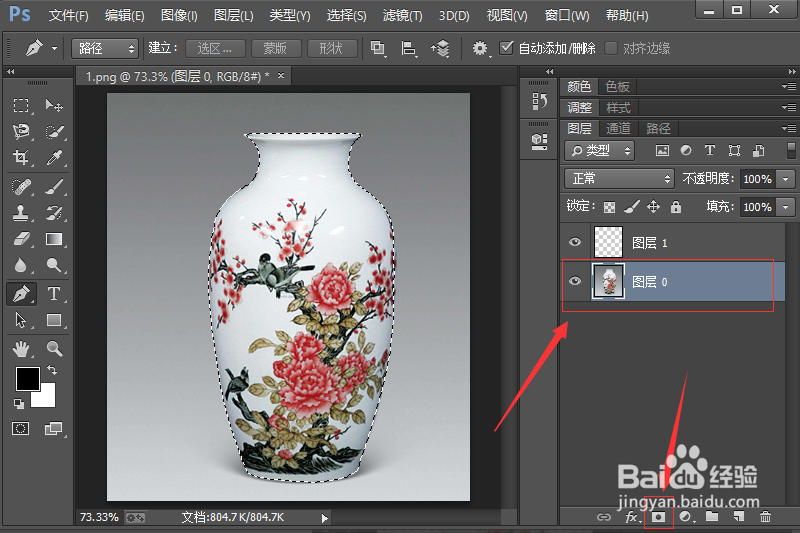Select the Rectangular Marquee tool
Screen dimensions: 800x533
tap(21, 105)
